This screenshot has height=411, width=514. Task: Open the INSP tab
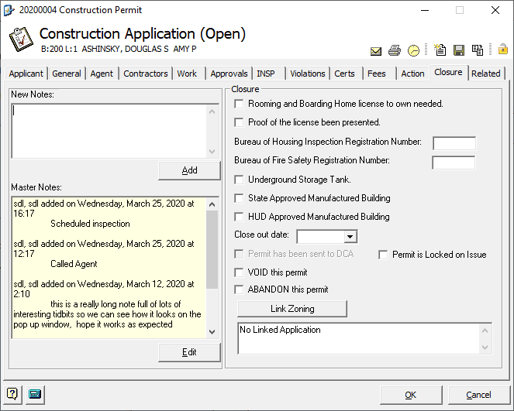(266, 73)
